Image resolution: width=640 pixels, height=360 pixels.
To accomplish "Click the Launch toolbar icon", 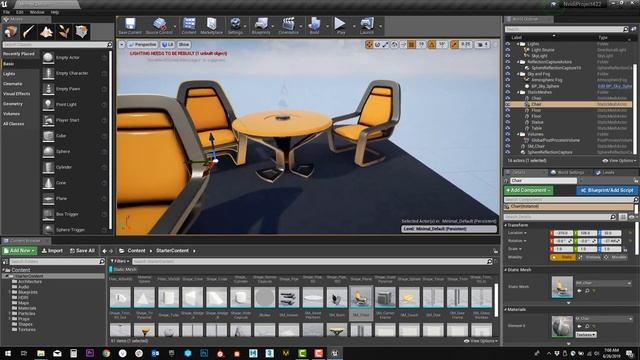I will click(367, 26).
